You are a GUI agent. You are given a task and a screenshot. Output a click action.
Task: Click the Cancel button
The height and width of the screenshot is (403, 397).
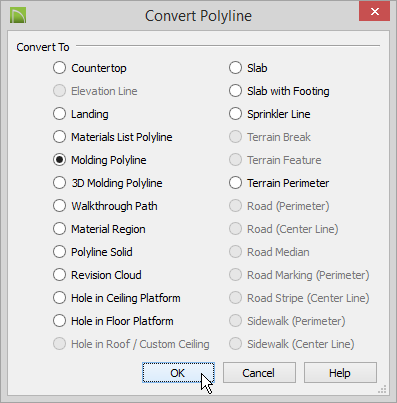point(259,373)
